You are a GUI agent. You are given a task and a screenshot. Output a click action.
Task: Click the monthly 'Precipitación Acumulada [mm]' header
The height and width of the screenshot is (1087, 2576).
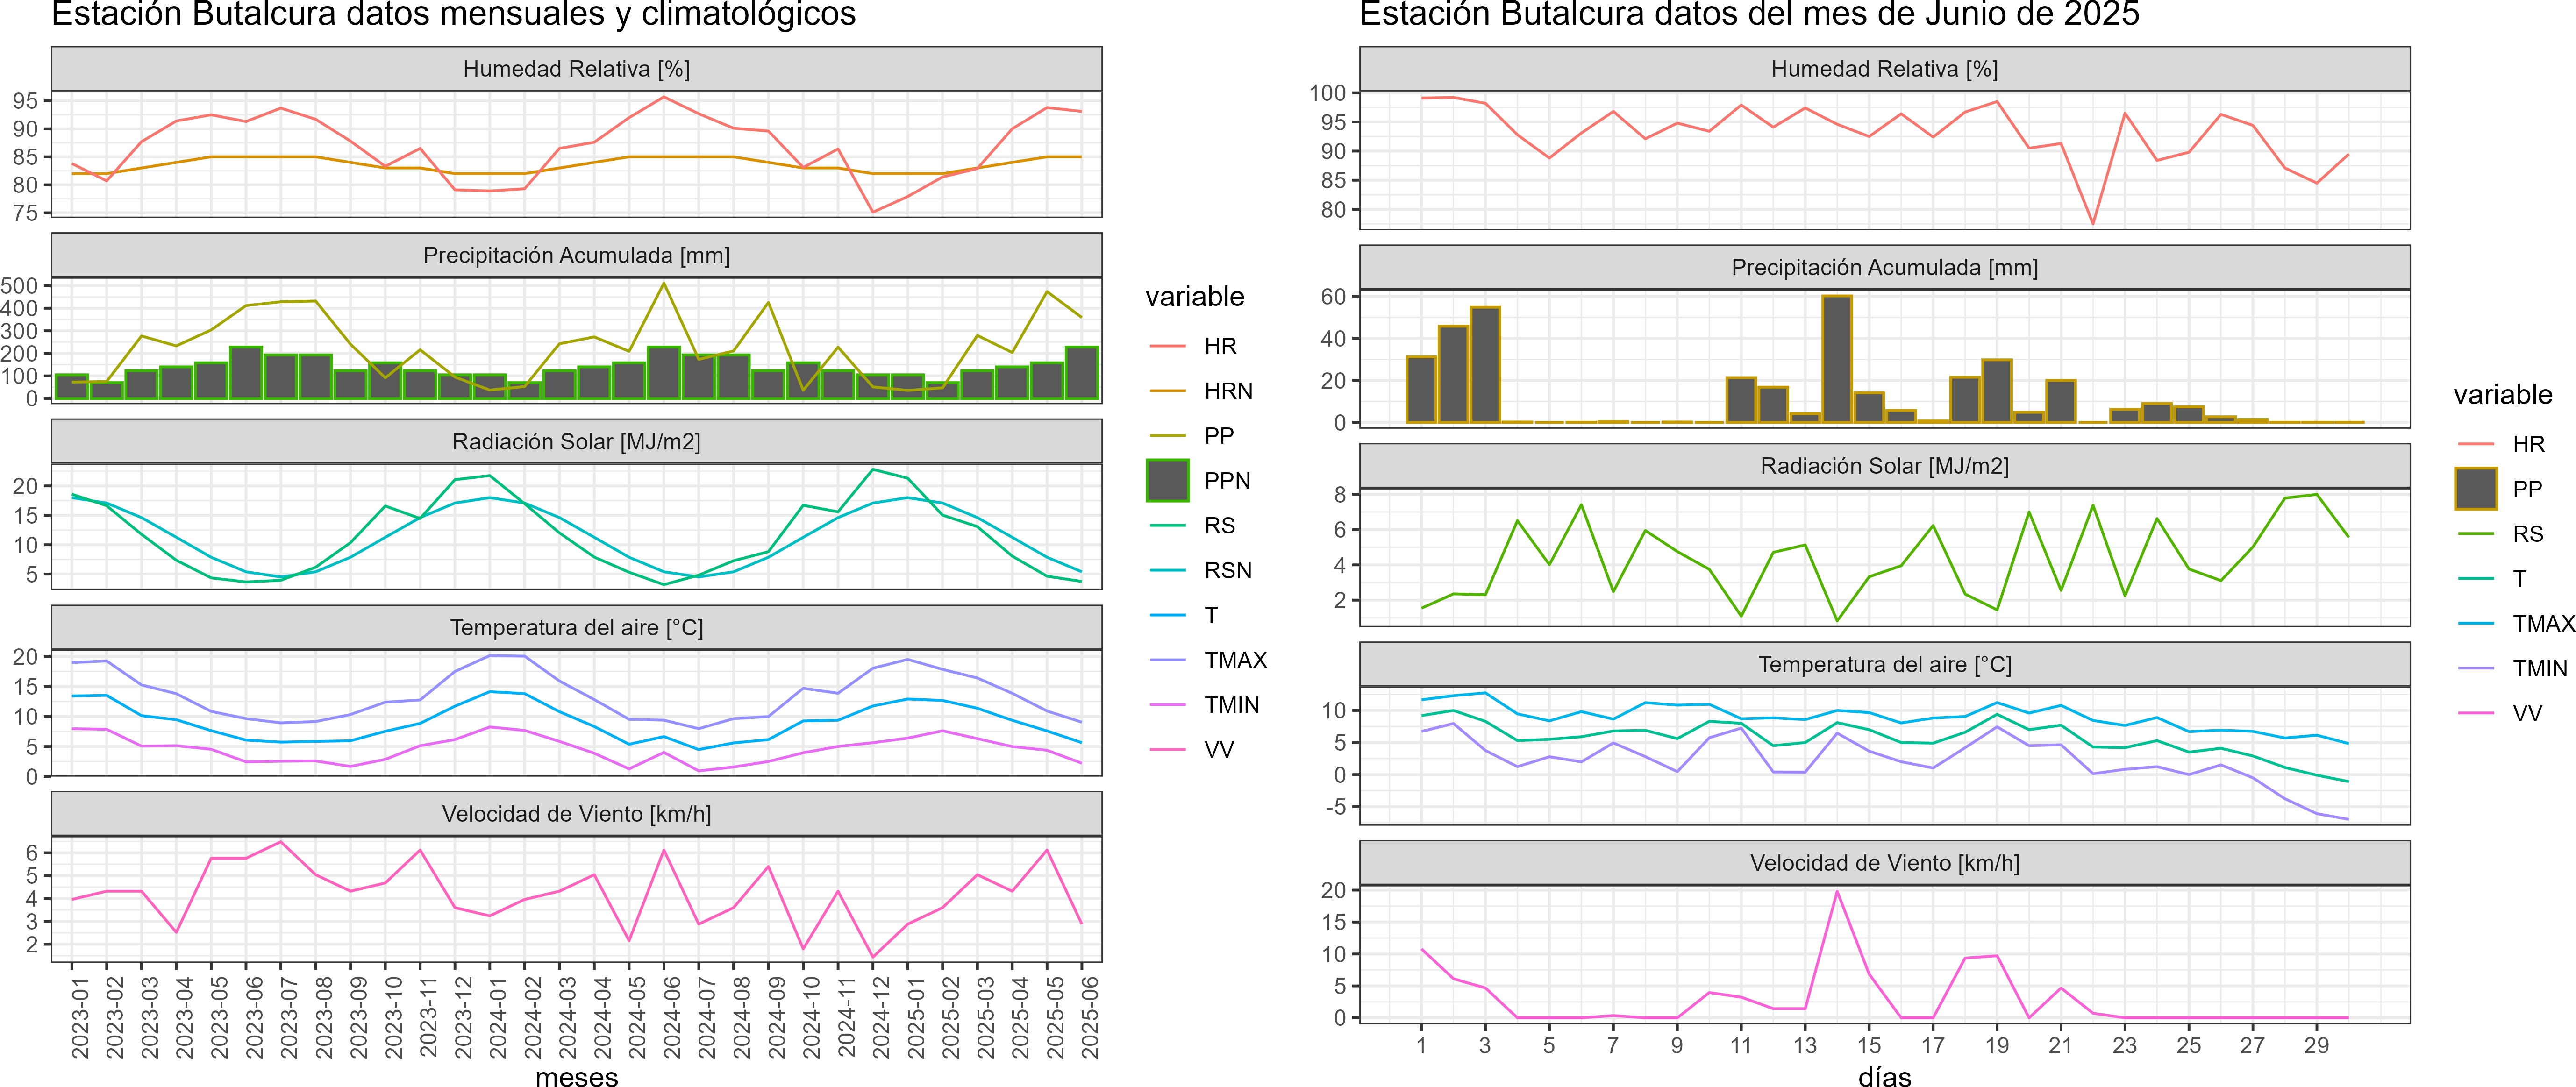(x=576, y=255)
